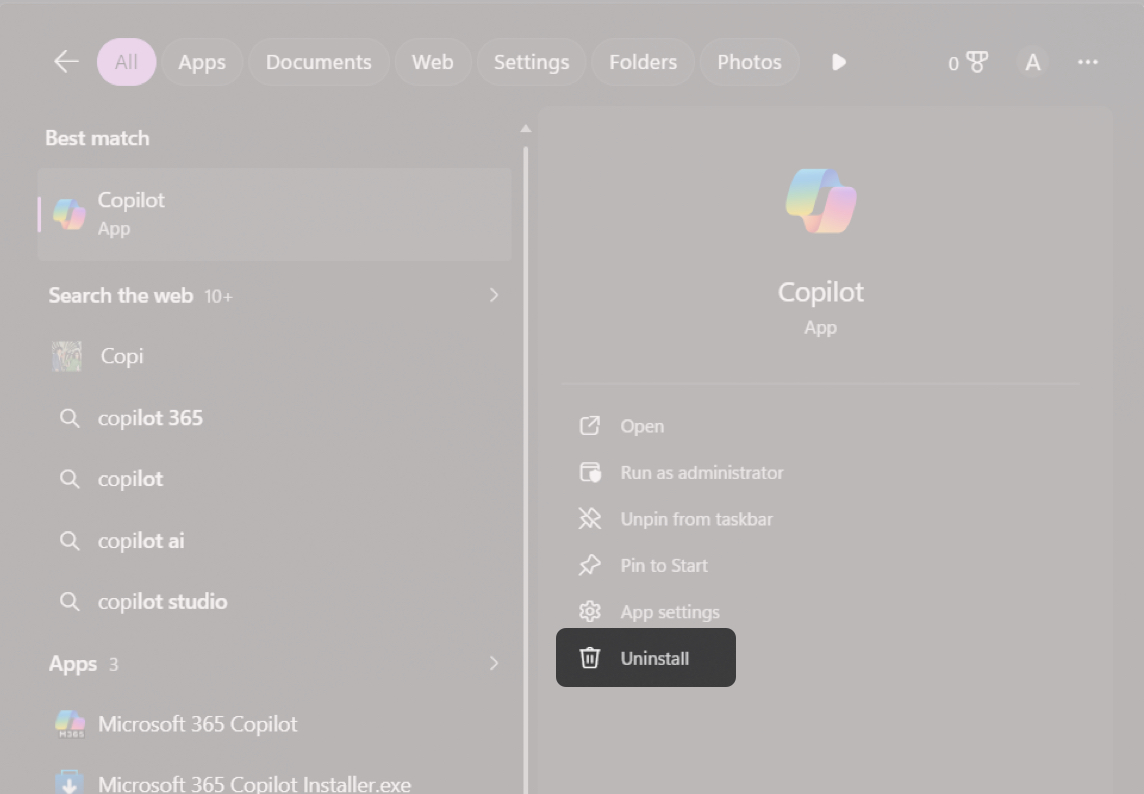Select the magnifier next to copilot studio
The width and height of the screenshot is (1144, 794).
(69, 601)
